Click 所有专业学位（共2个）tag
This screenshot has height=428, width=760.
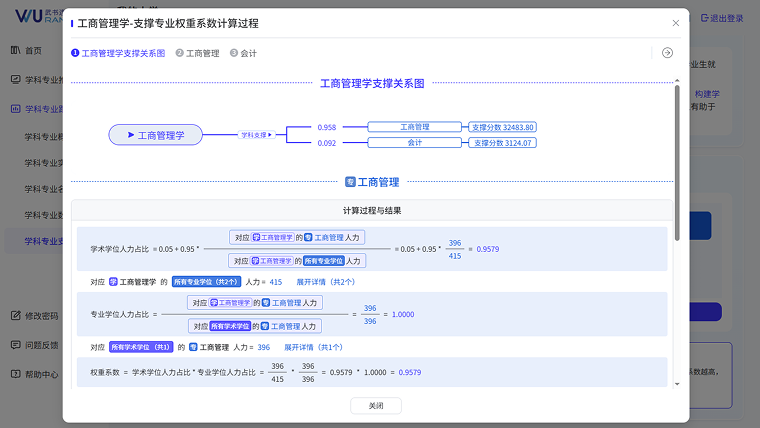pyautogui.click(x=206, y=282)
